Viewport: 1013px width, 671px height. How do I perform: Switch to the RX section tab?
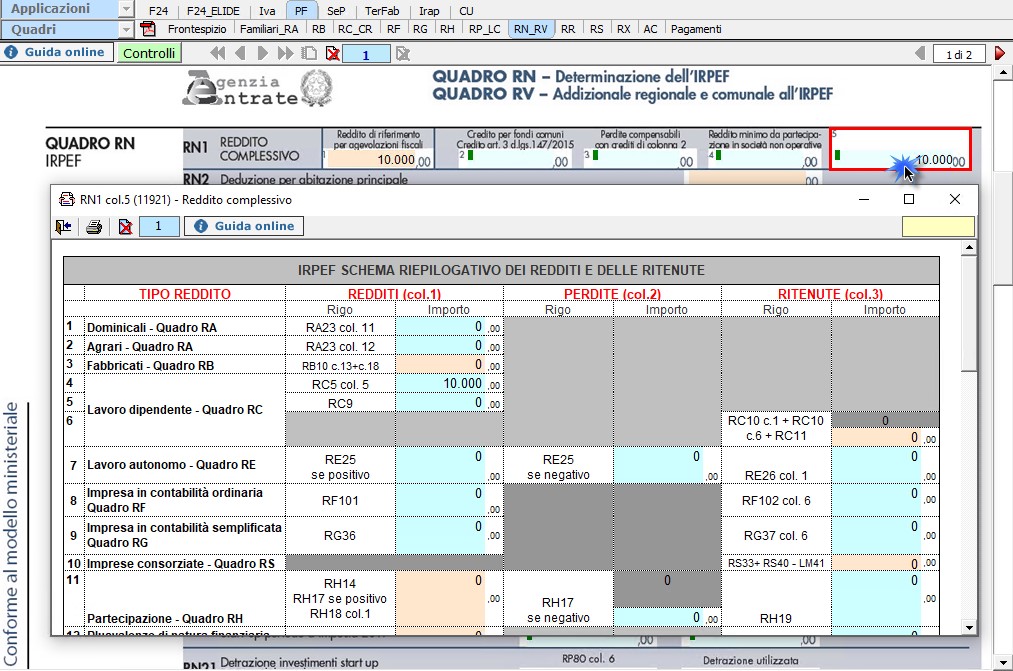click(623, 29)
